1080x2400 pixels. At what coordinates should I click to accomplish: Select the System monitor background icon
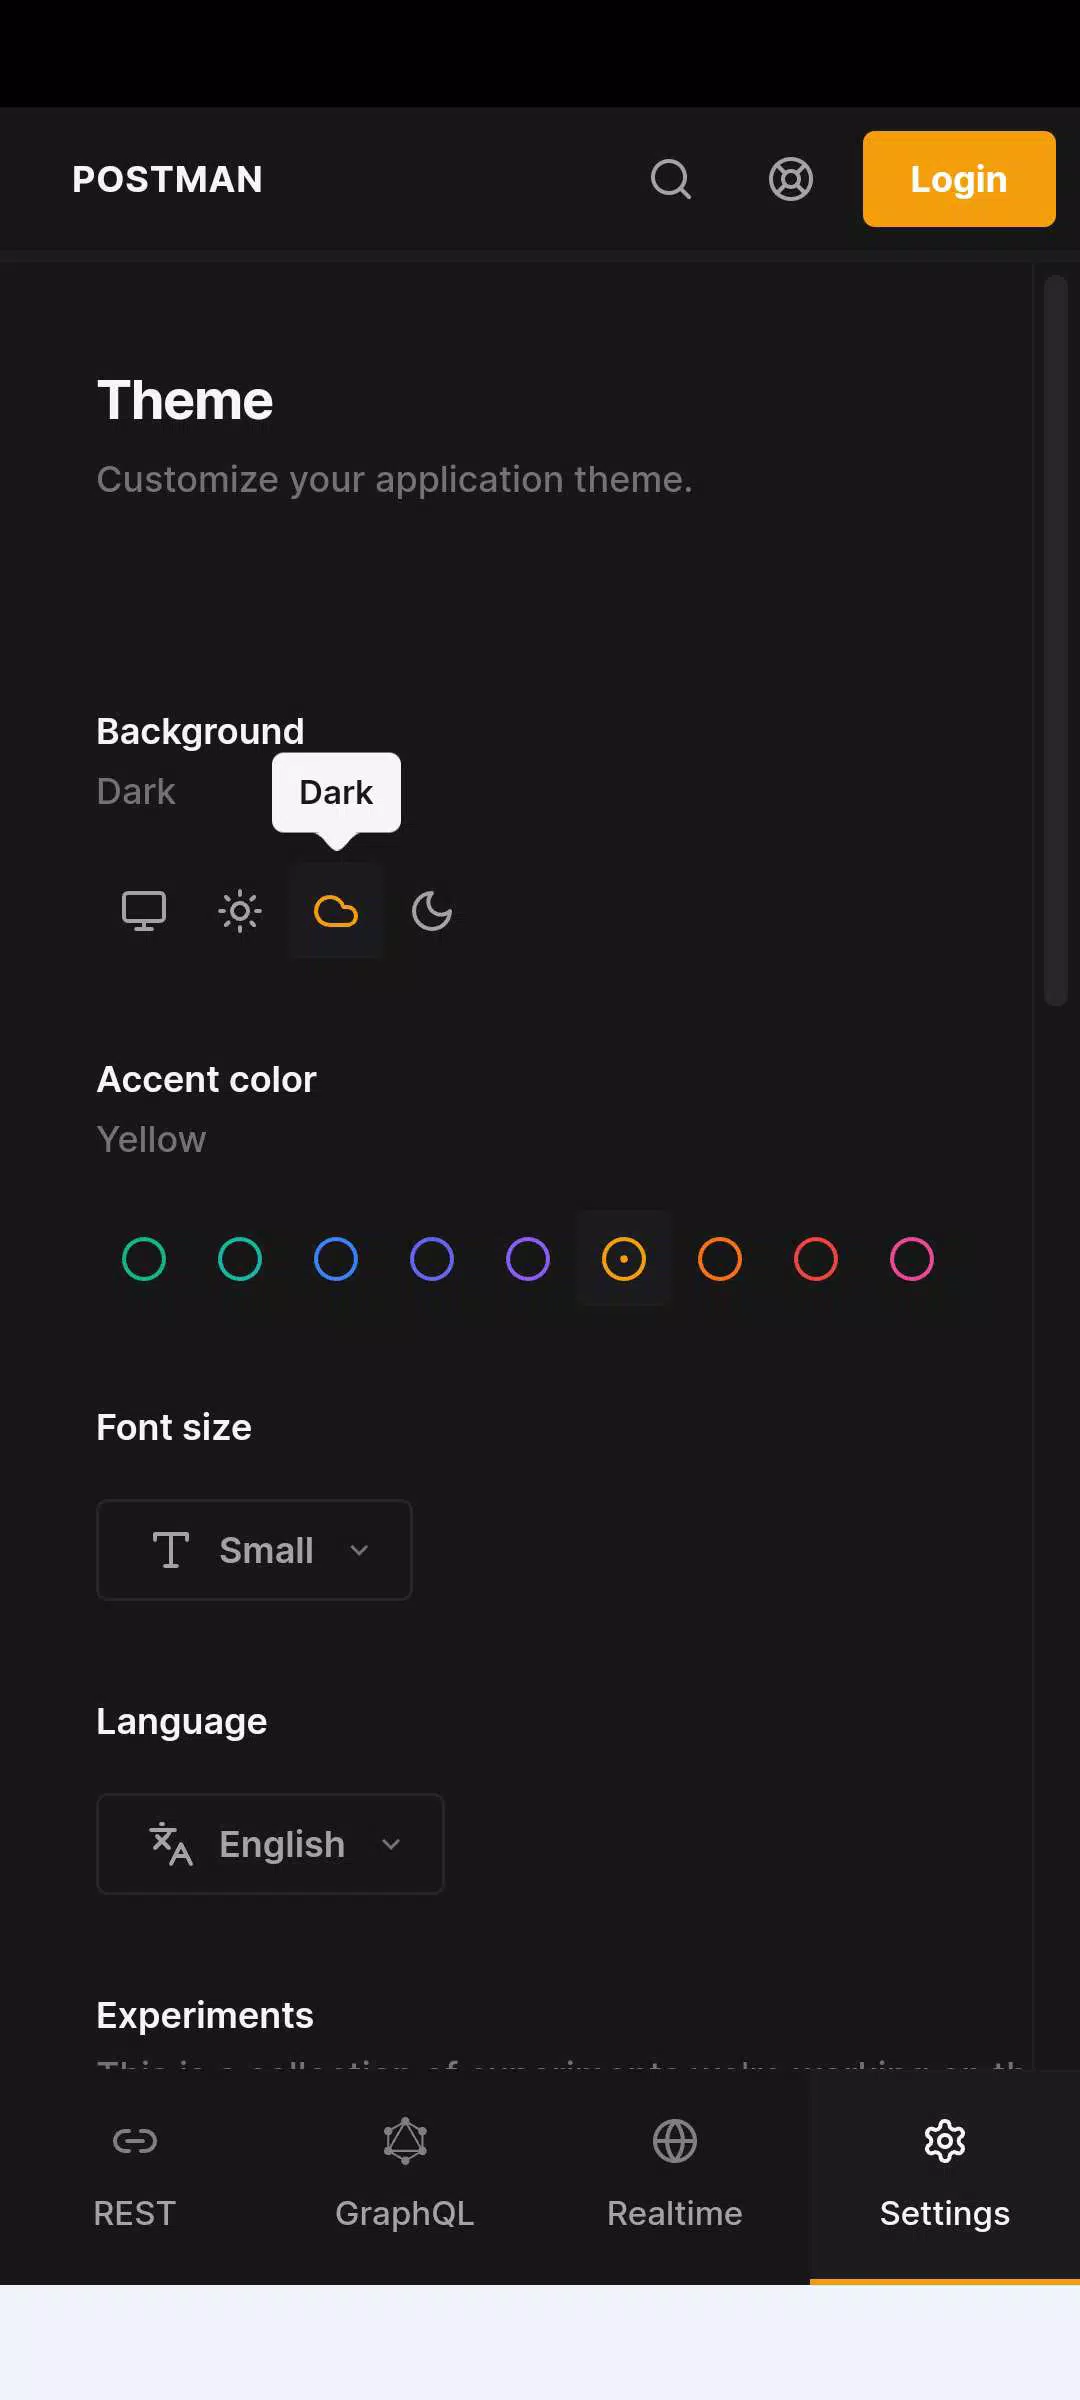click(144, 911)
